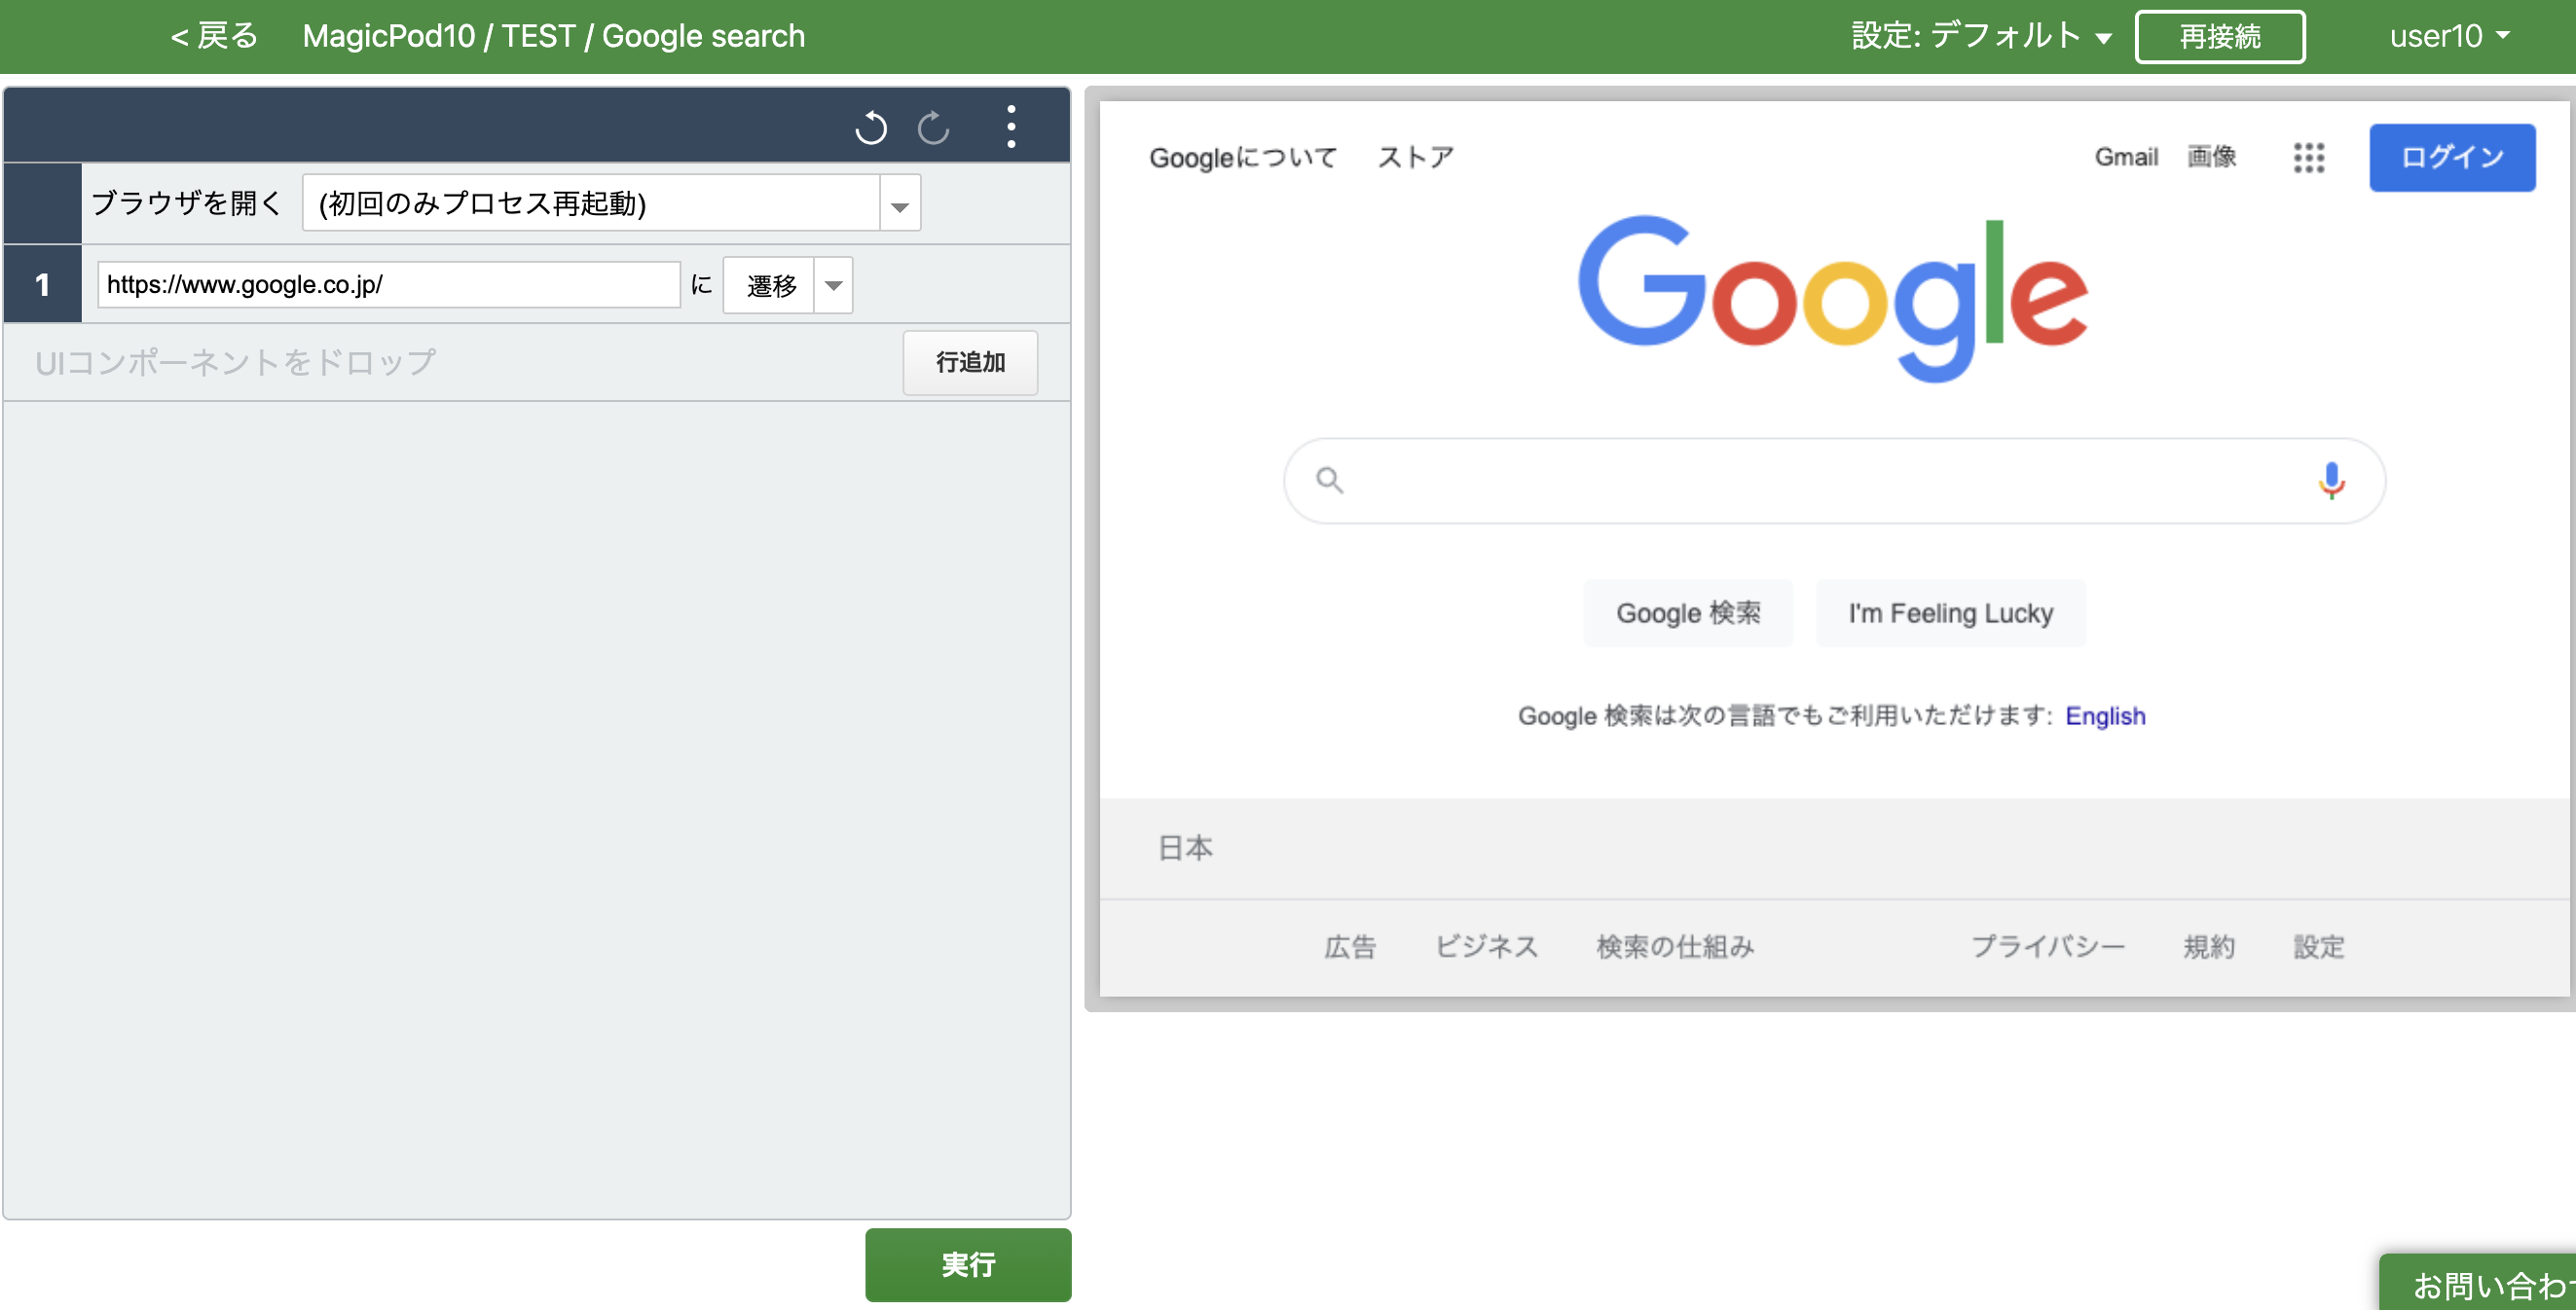Click the green 実行 button
This screenshot has height=1310, width=2576.
click(x=967, y=1264)
